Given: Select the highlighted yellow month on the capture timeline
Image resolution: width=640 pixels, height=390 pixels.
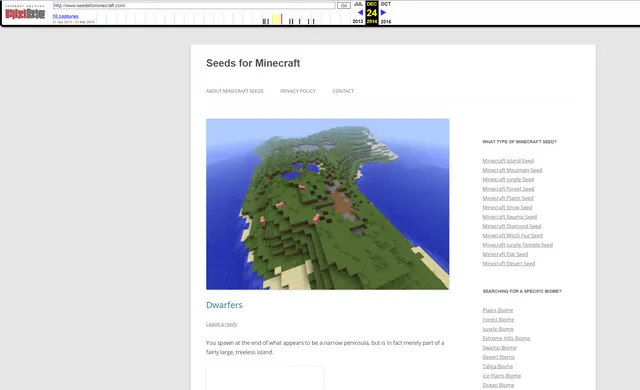Looking at the screenshot, I should coord(276,19).
